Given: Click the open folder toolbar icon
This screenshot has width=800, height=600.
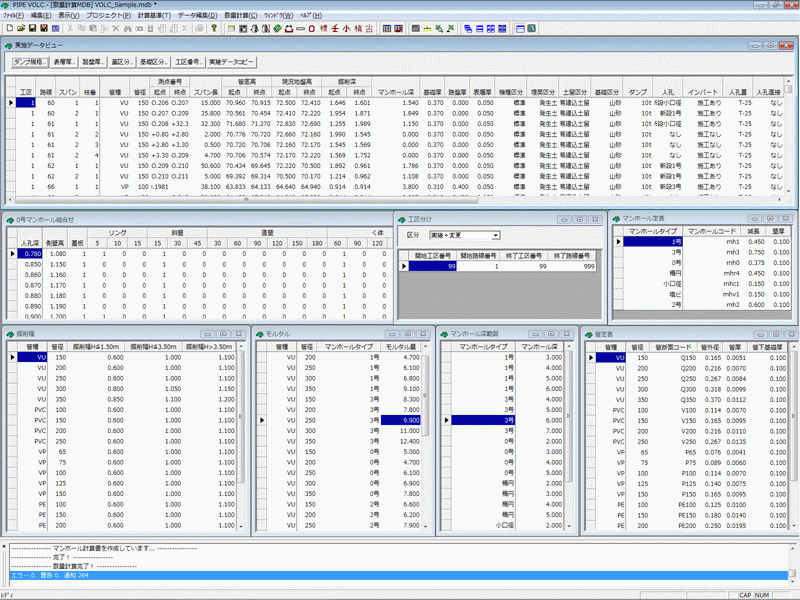Looking at the screenshot, I should pyautogui.click(x=20, y=28).
